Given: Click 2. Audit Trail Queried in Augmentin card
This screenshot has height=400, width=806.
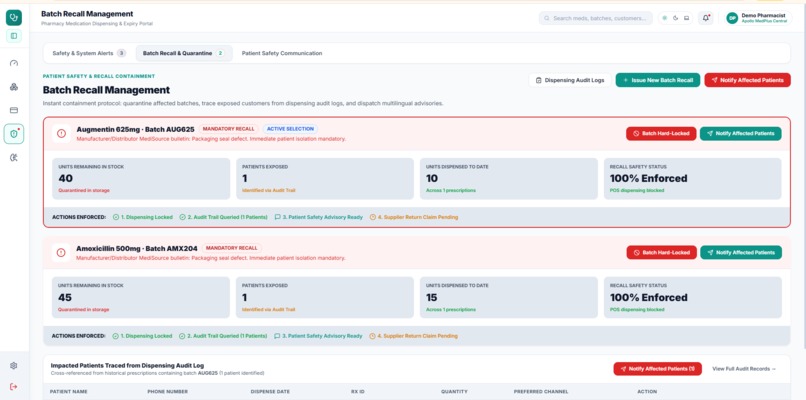Looking at the screenshot, I should [223, 217].
